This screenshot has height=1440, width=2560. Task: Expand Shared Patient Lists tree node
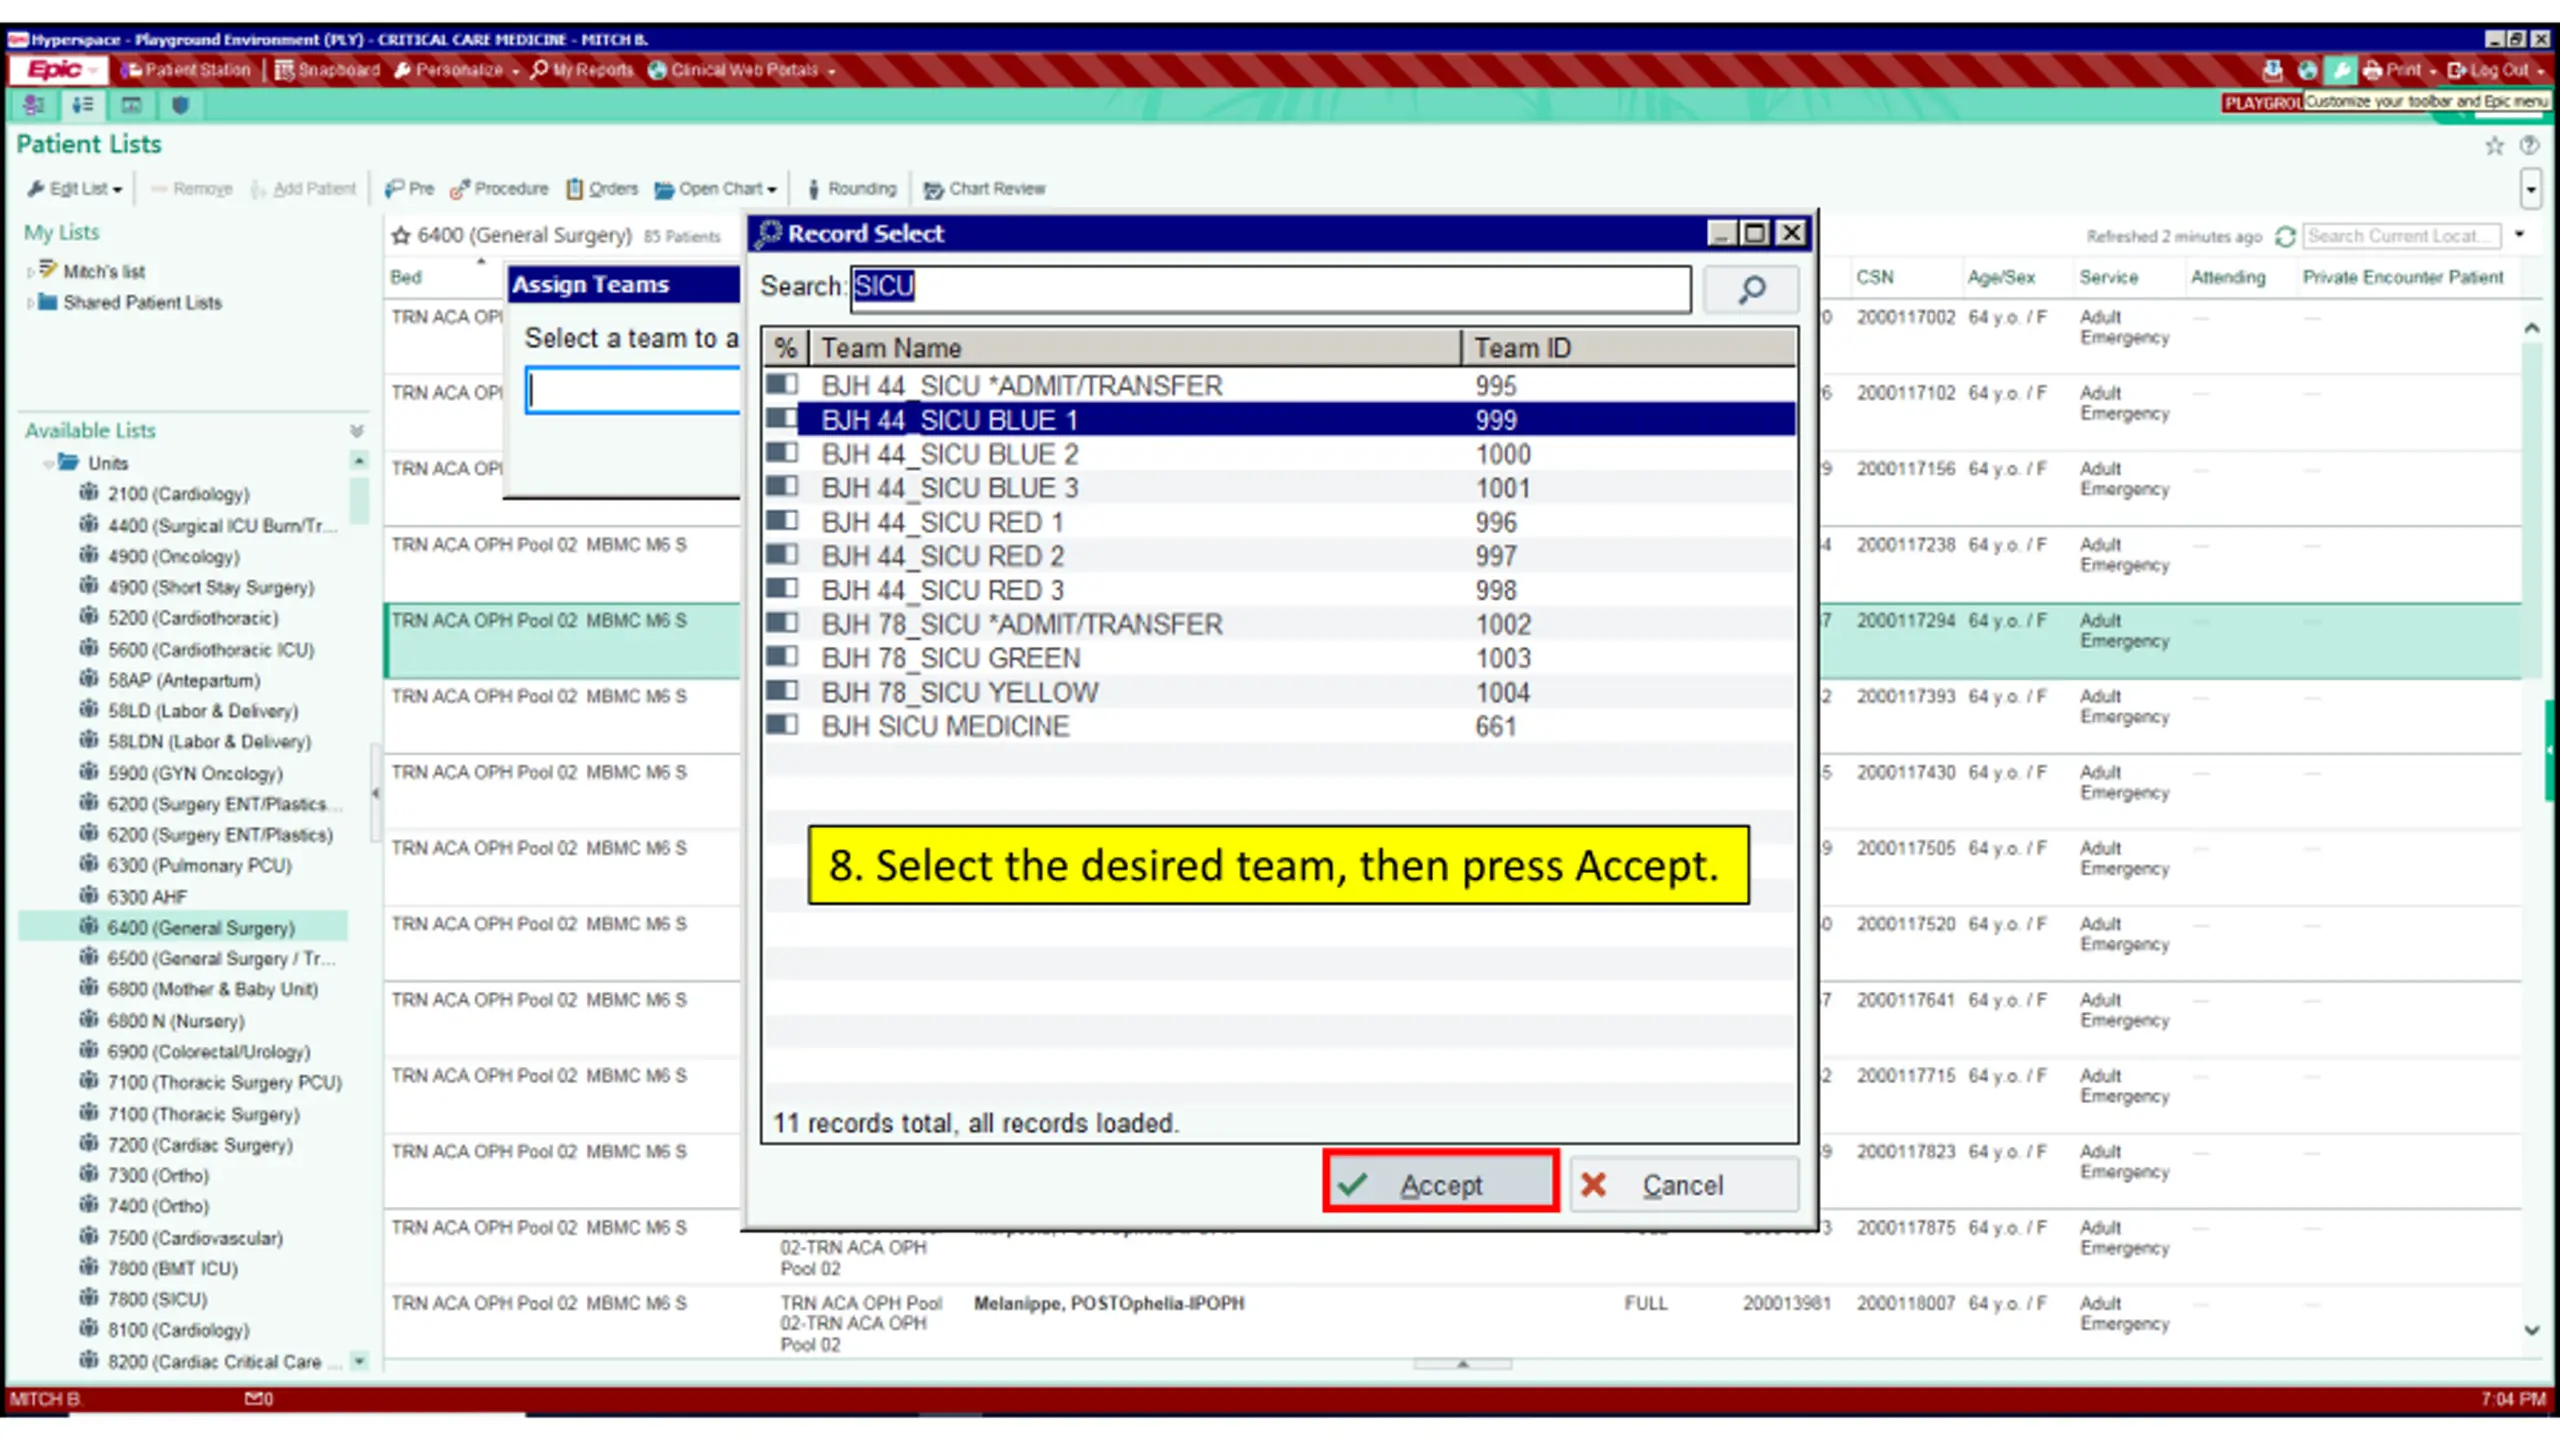(30, 303)
